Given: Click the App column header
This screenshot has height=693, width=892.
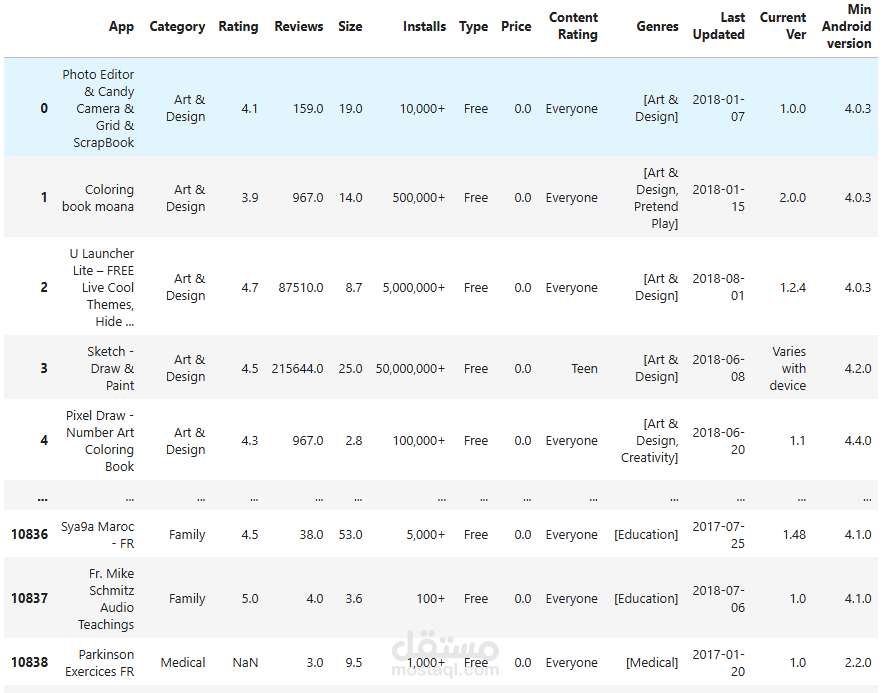Looking at the screenshot, I should click(121, 27).
